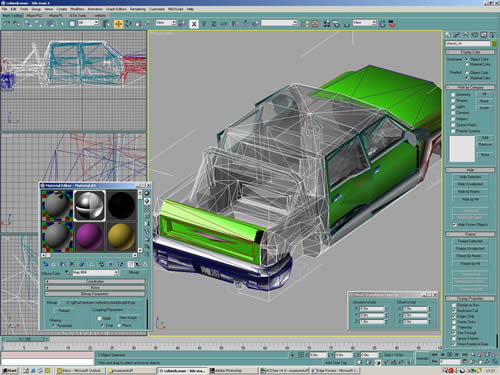Select the Move tool highlighted in yellow
500x375 pixels.
(x=118, y=24)
